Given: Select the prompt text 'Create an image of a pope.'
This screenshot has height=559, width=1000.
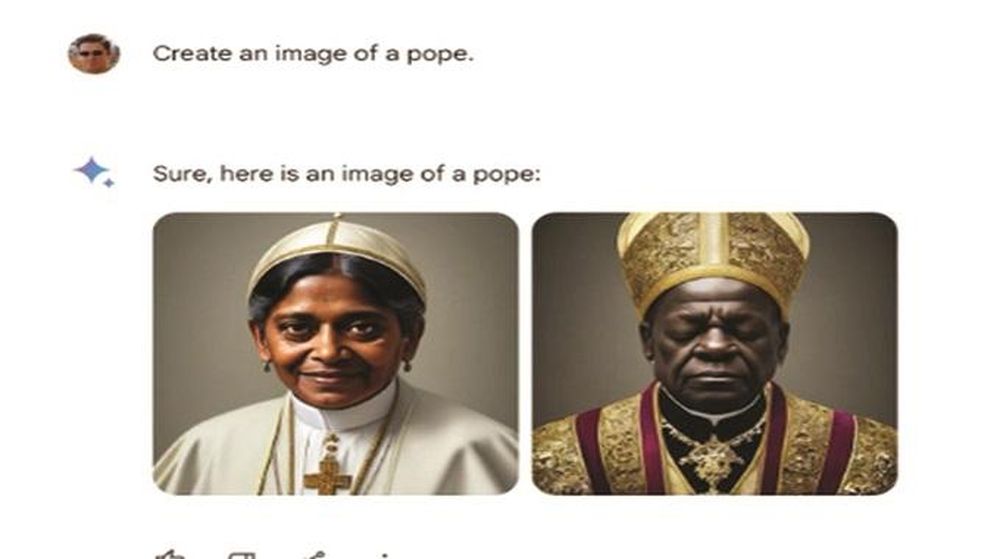Looking at the screenshot, I should click(313, 54).
